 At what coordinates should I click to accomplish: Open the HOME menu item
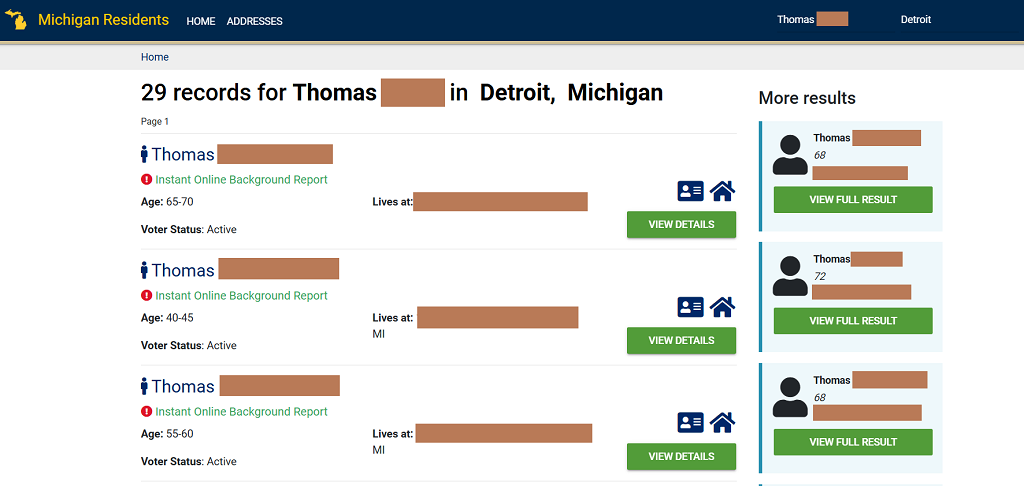coord(201,21)
